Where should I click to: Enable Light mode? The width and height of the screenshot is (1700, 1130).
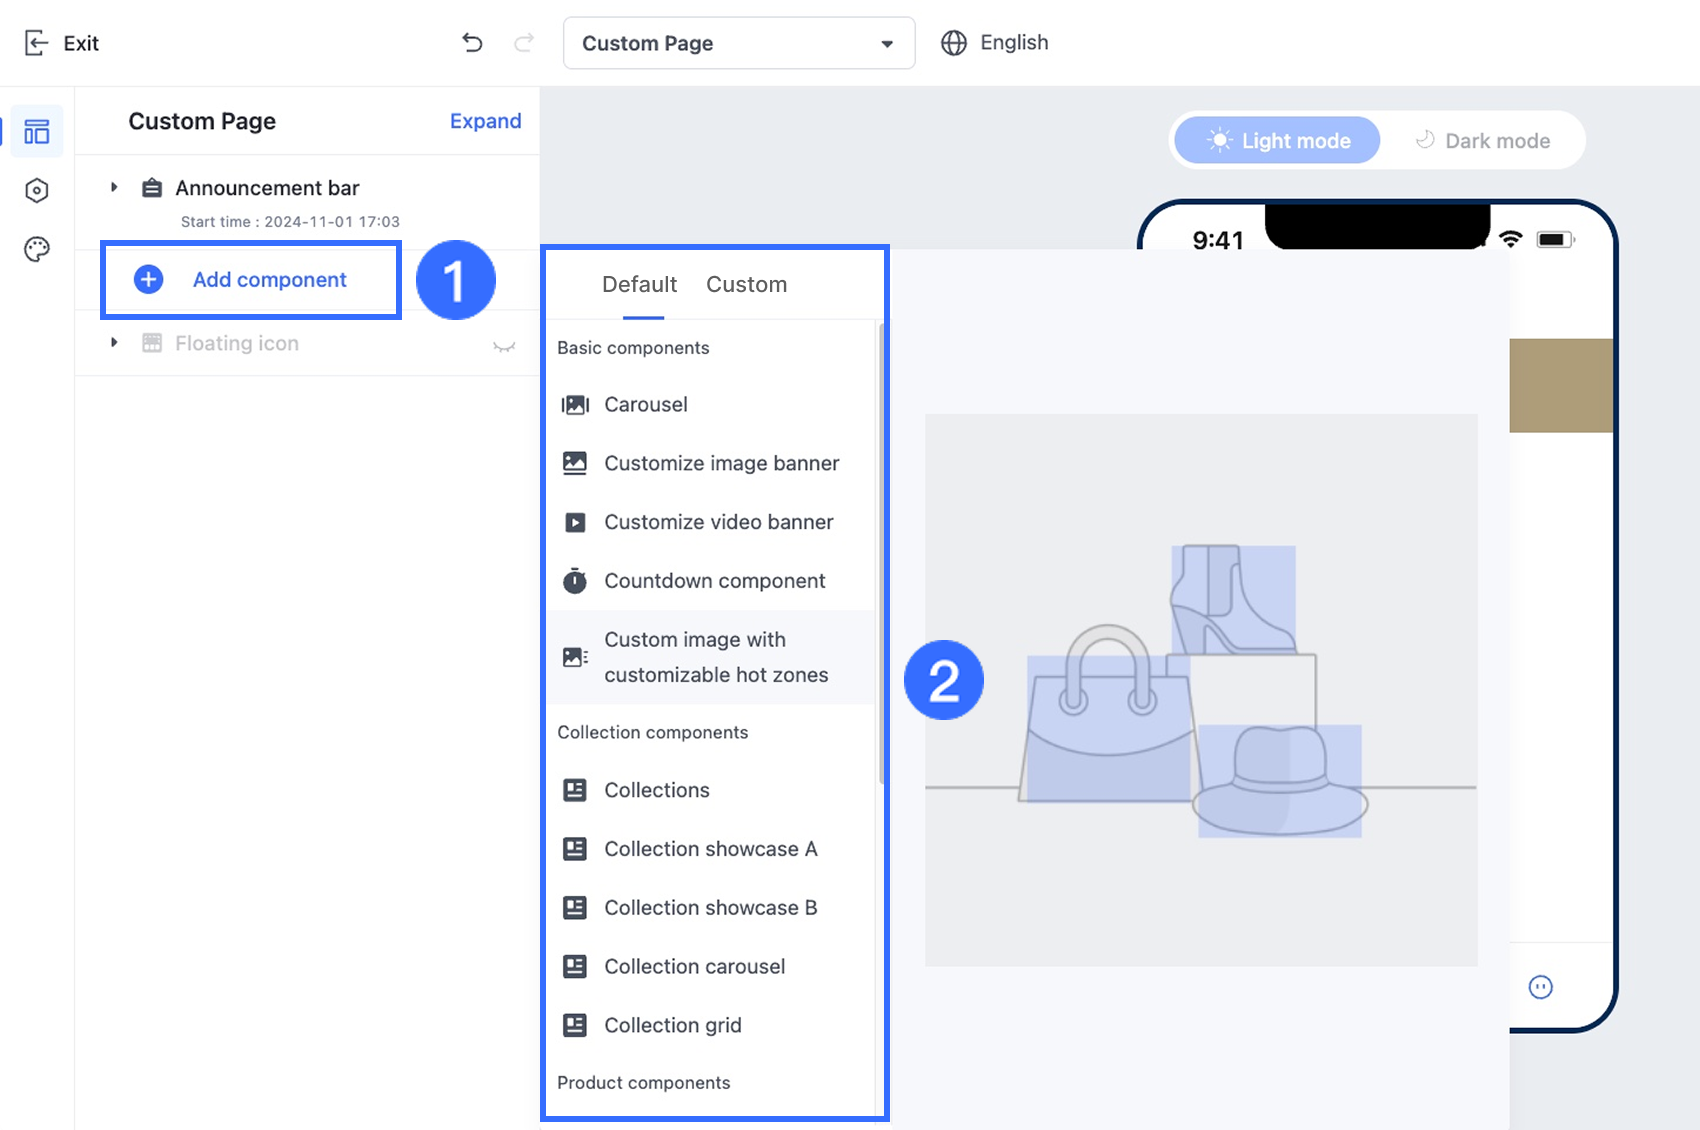(1276, 140)
